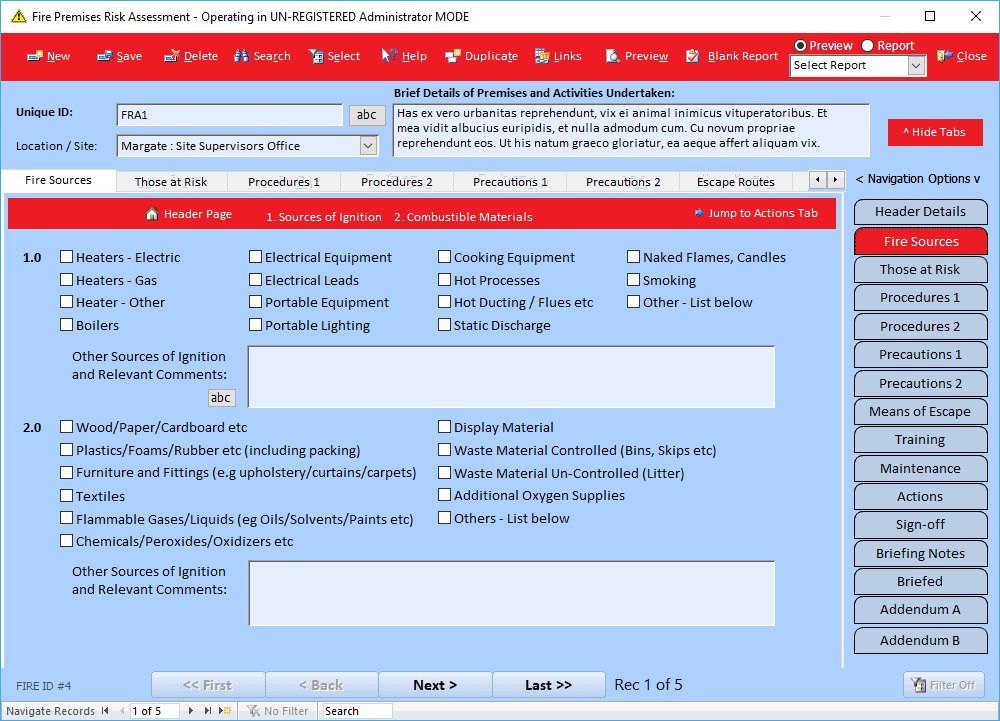Screen dimensions: 1000x721
Task: Check Waste Material Un-Controlled (Litter)
Action: pyautogui.click(x=445, y=472)
